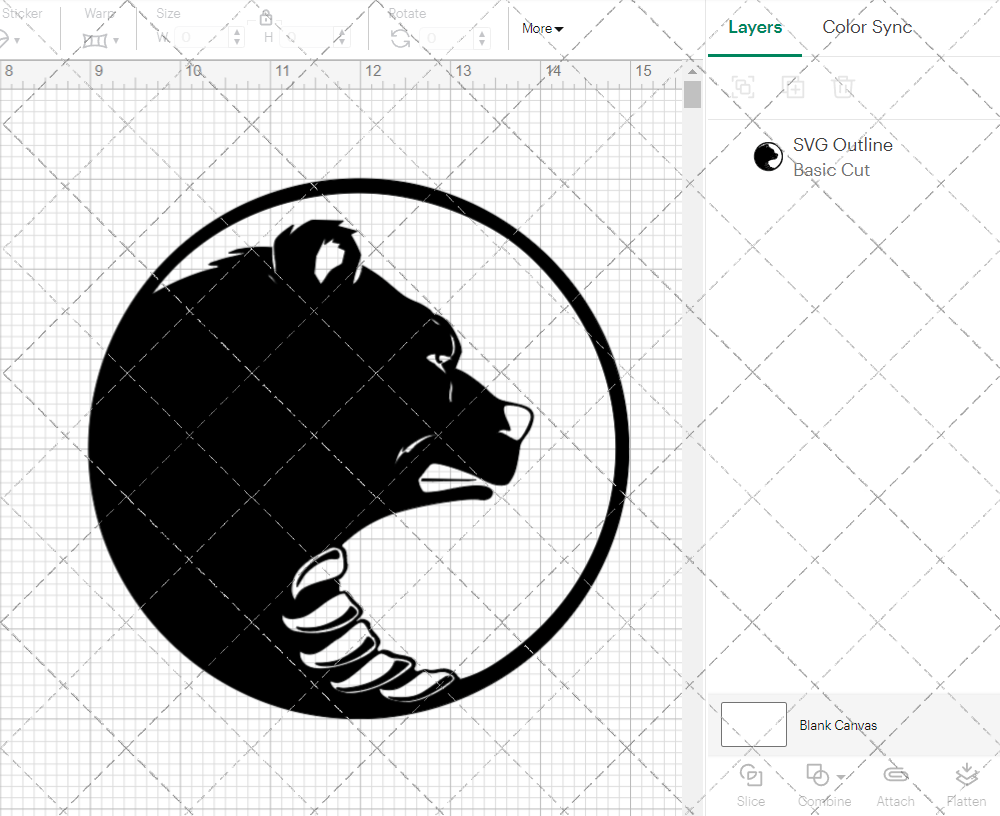This screenshot has height=816, width=1000.
Task: Switch to the Color Sync tab
Action: [x=867, y=27]
